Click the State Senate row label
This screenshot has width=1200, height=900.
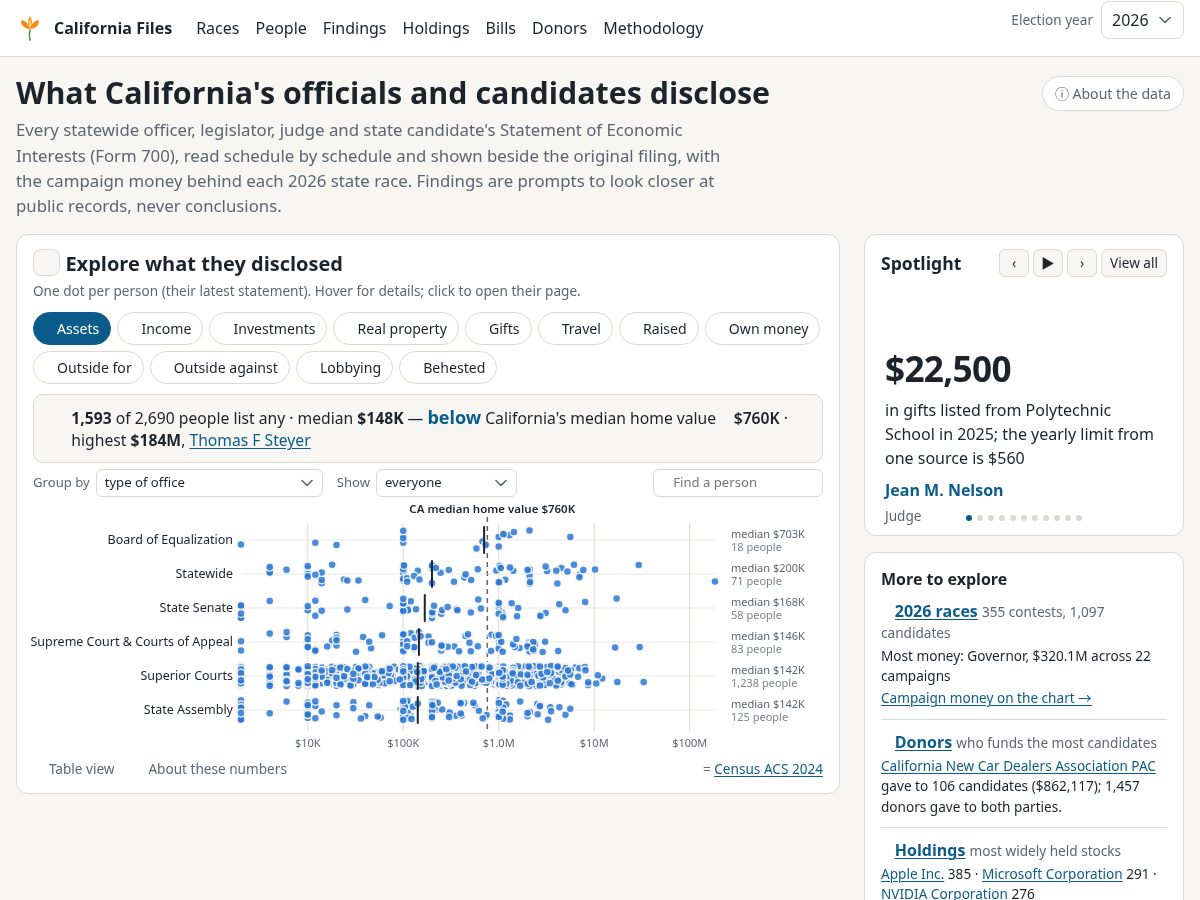click(x=196, y=607)
